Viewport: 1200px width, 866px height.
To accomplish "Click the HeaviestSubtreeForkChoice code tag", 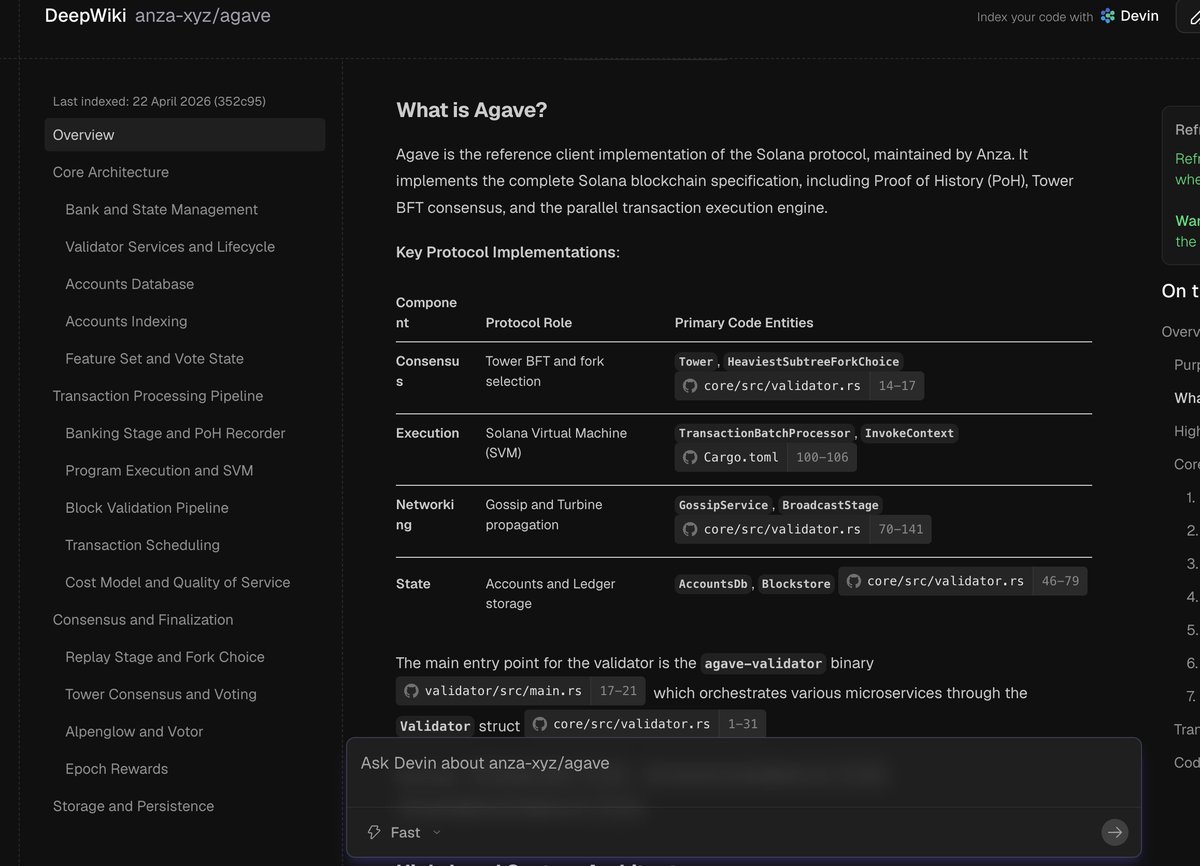I will coord(813,362).
